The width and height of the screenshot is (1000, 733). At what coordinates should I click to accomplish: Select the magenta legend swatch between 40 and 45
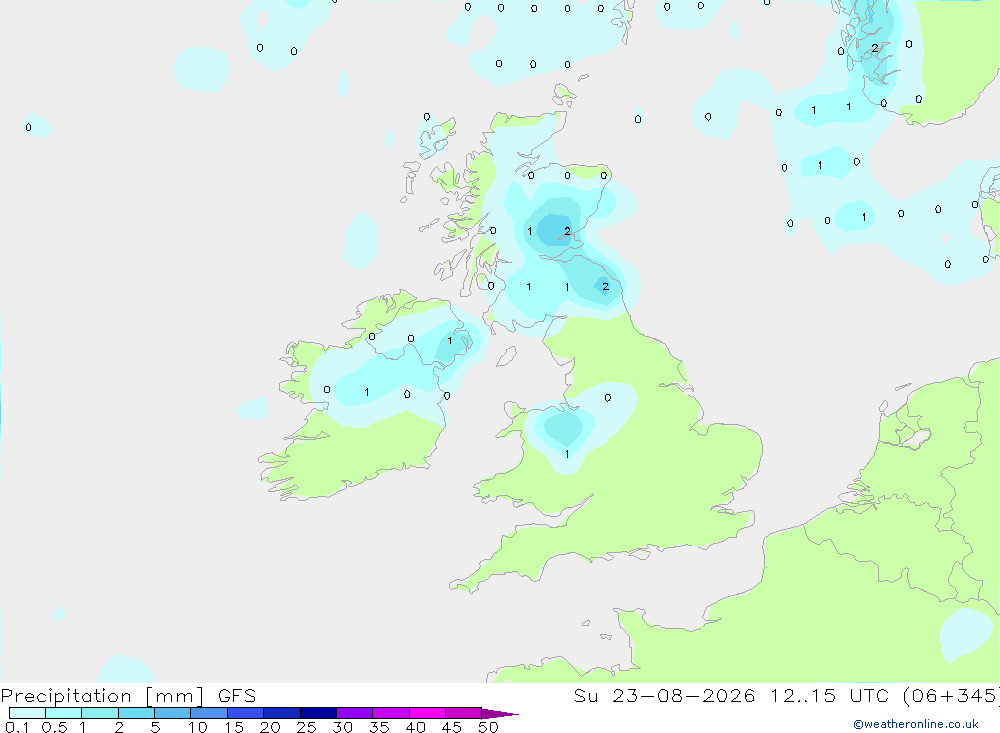427,713
